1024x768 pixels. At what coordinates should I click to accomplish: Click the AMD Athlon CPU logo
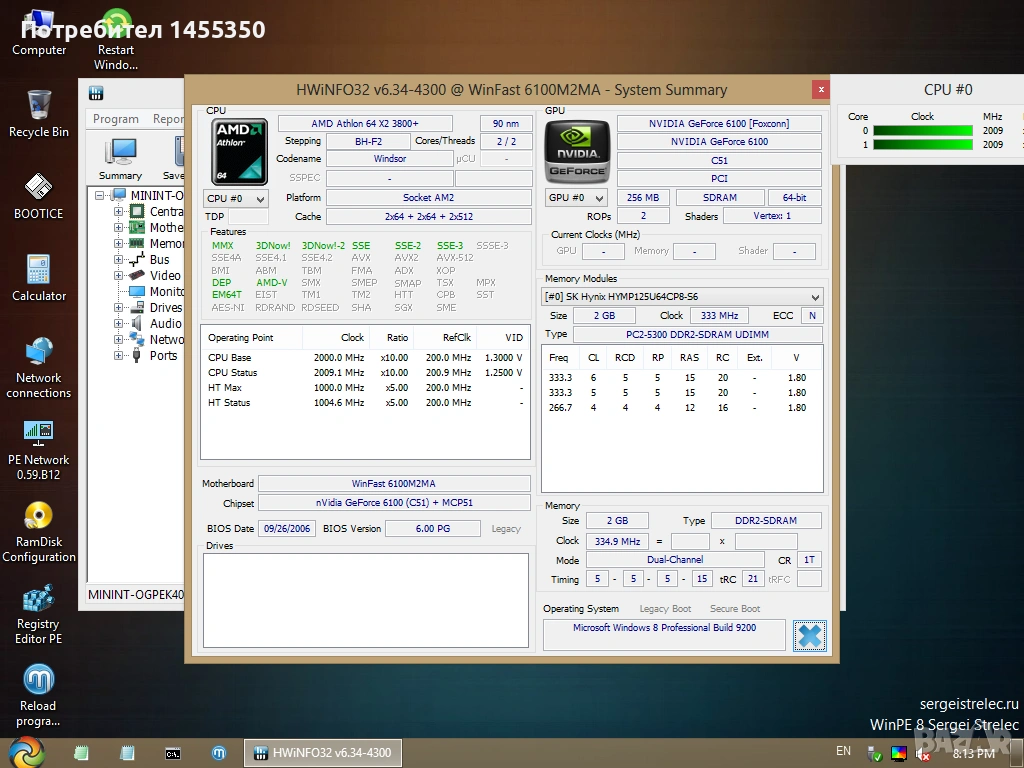tap(240, 150)
